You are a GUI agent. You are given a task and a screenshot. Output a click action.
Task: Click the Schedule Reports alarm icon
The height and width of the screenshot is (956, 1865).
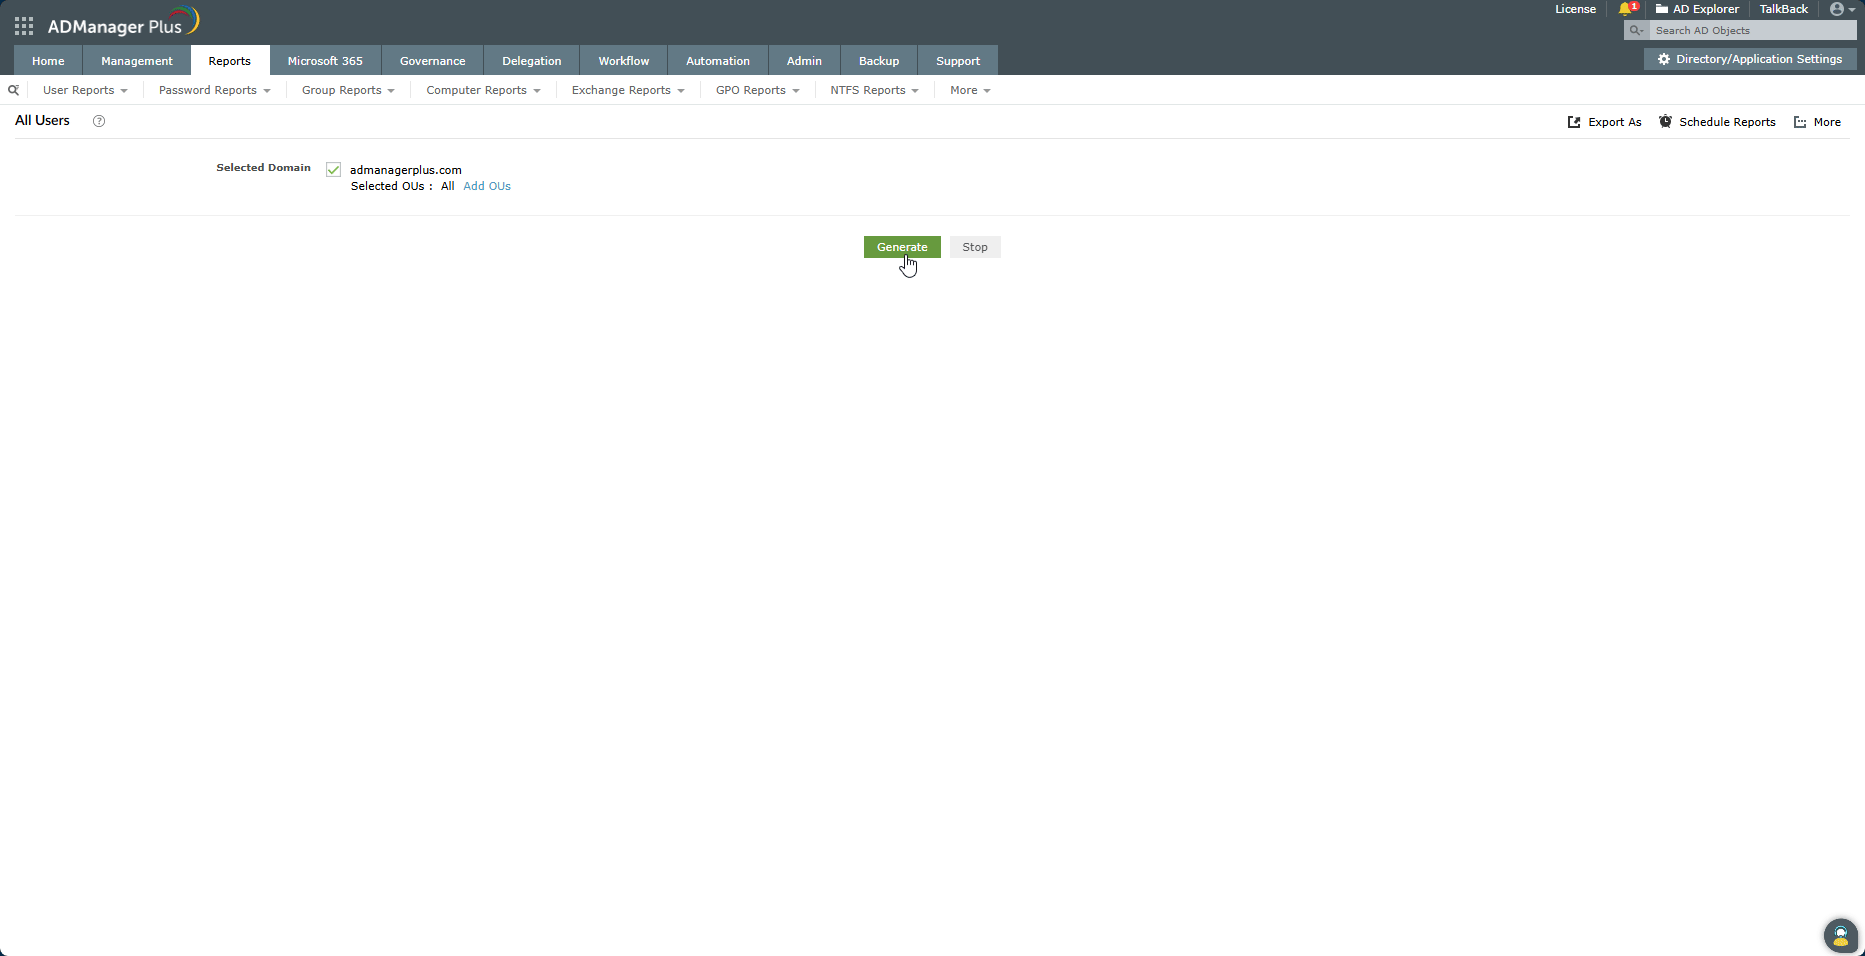click(1665, 121)
